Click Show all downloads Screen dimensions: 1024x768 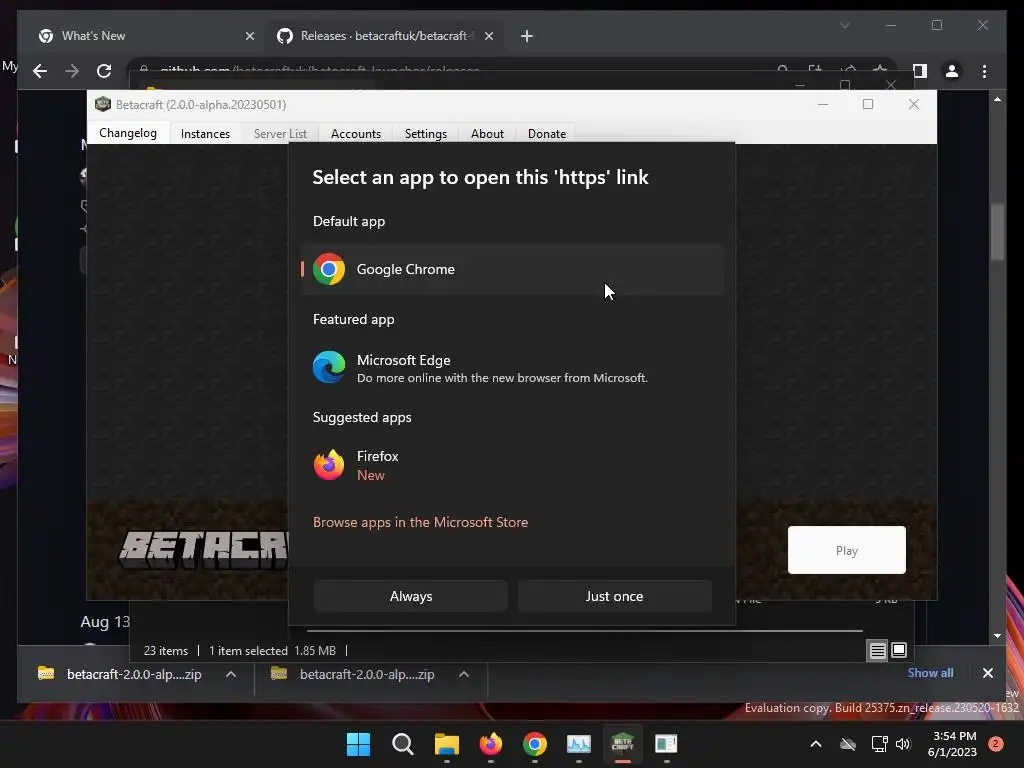[930, 673]
